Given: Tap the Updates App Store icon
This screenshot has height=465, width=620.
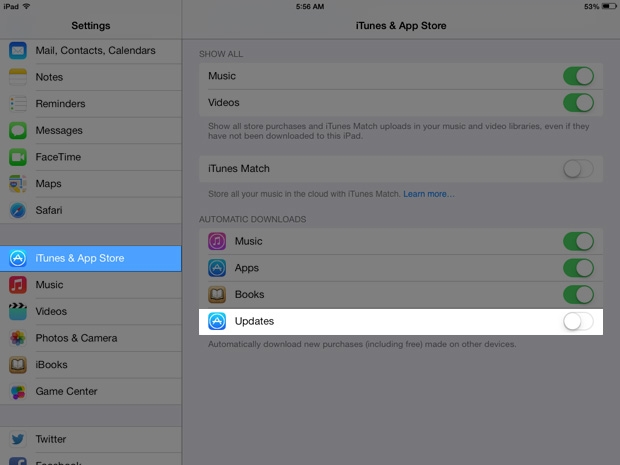Looking at the screenshot, I should (x=217, y=321).
